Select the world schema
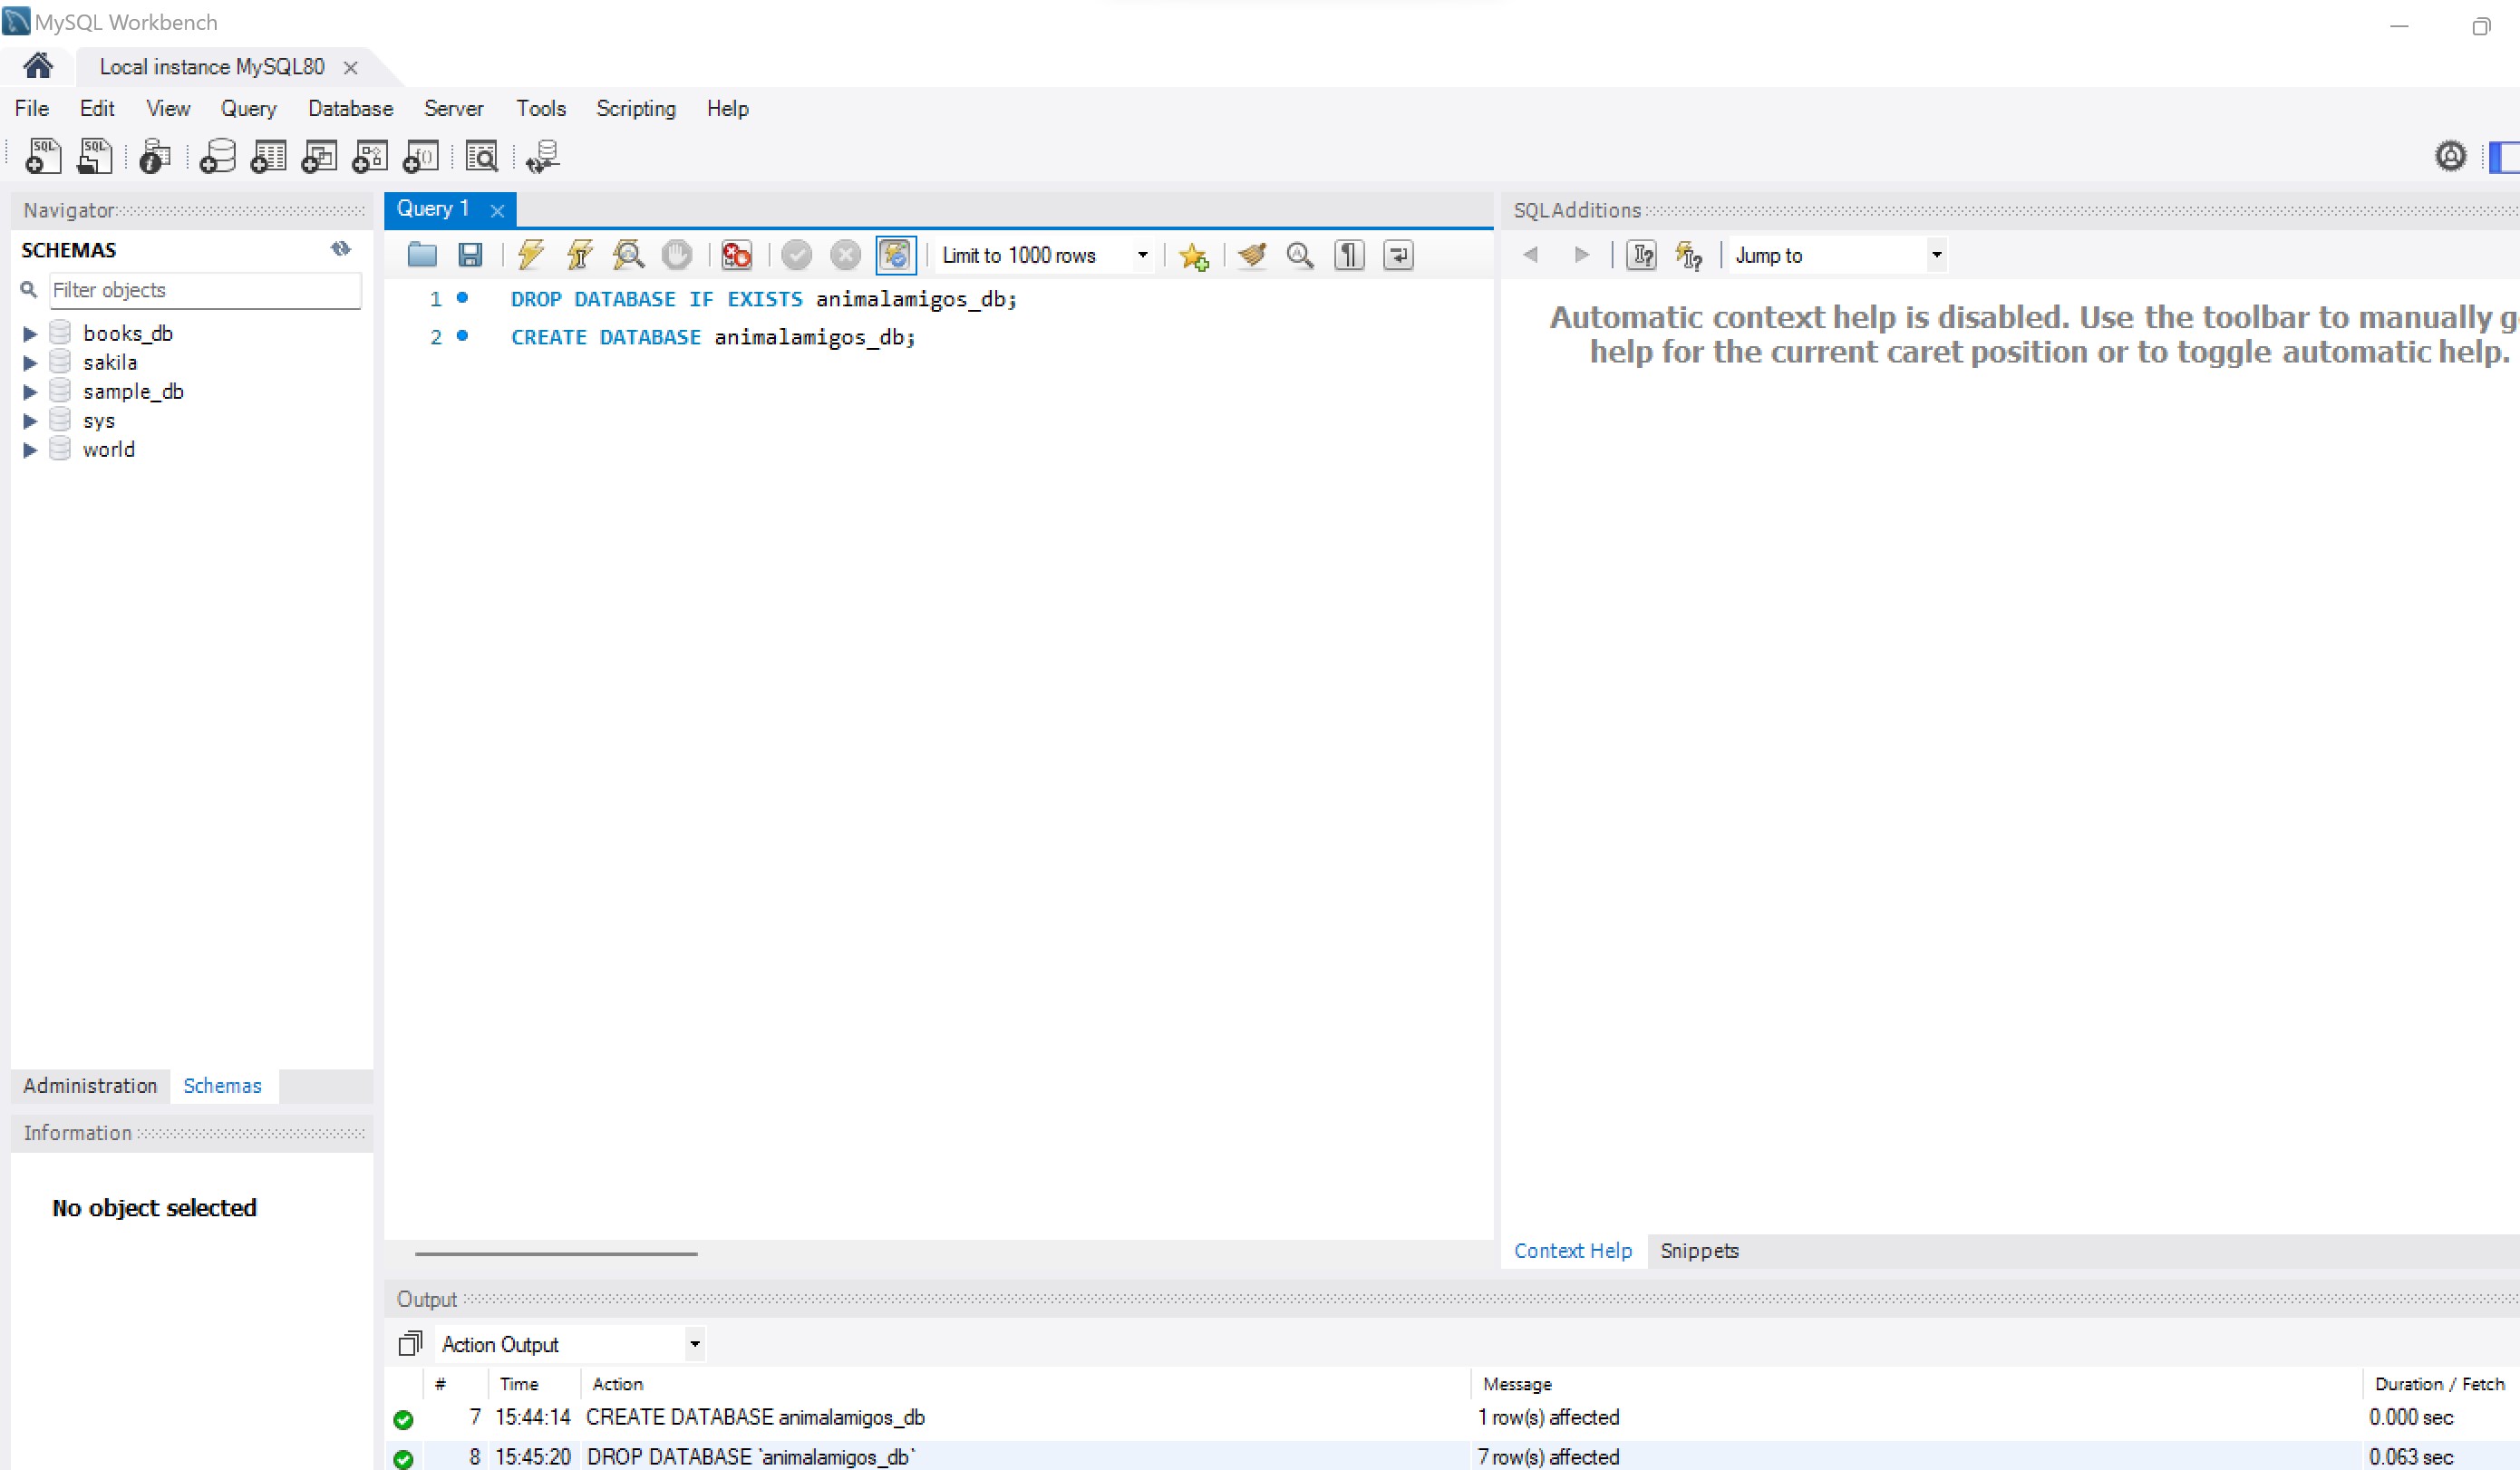The width and height of the screenshot is (2520, 1470). pos(108,449)
